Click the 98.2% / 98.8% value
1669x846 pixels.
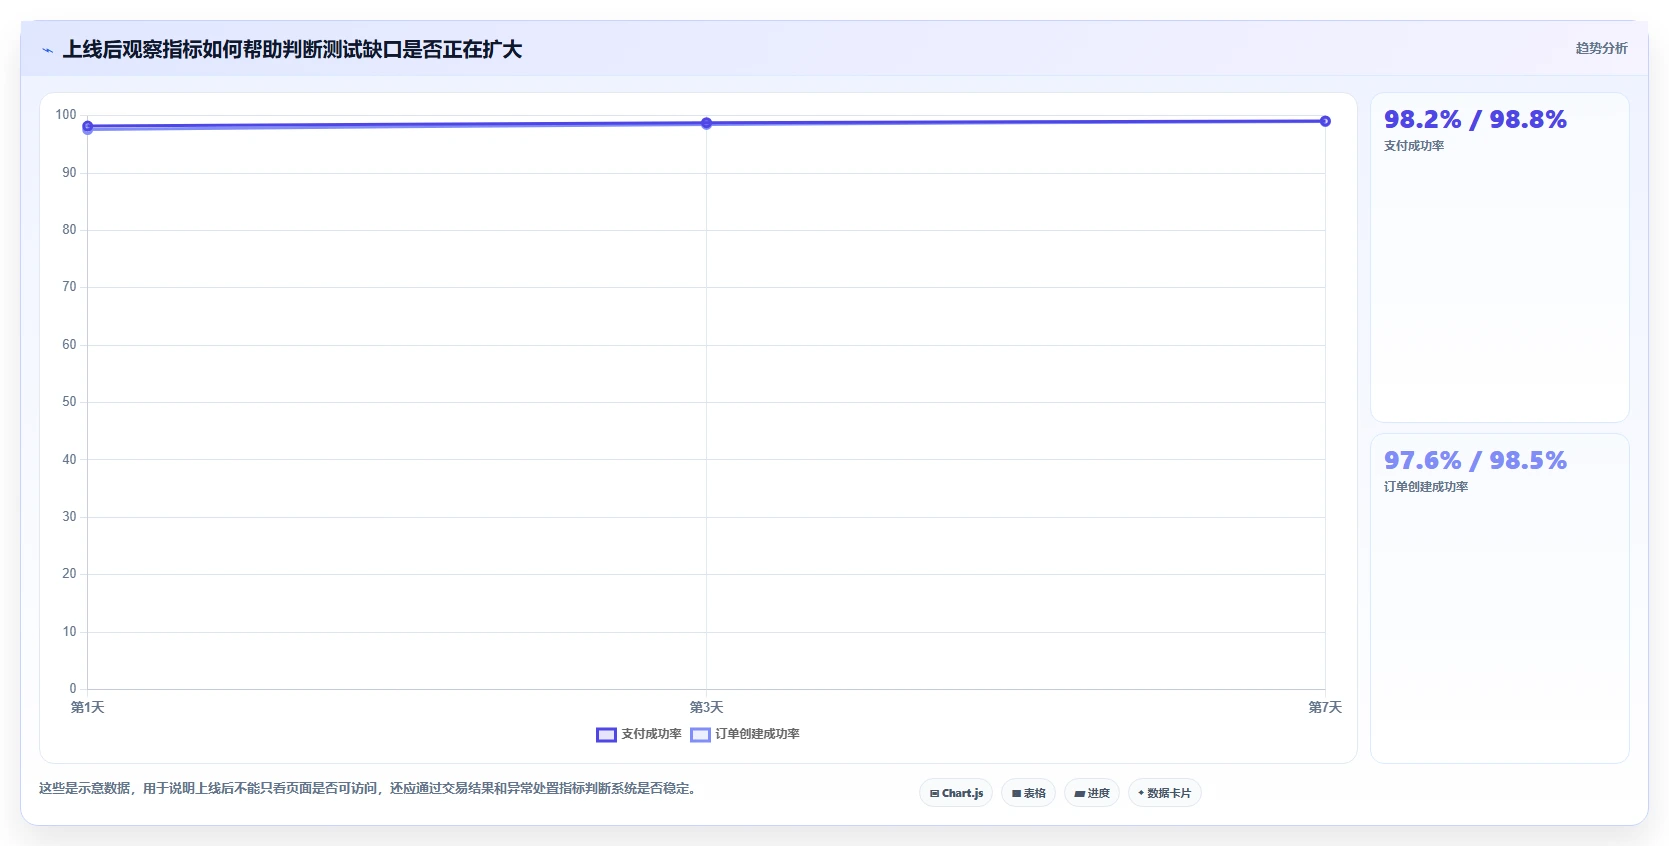[1475, 119]
